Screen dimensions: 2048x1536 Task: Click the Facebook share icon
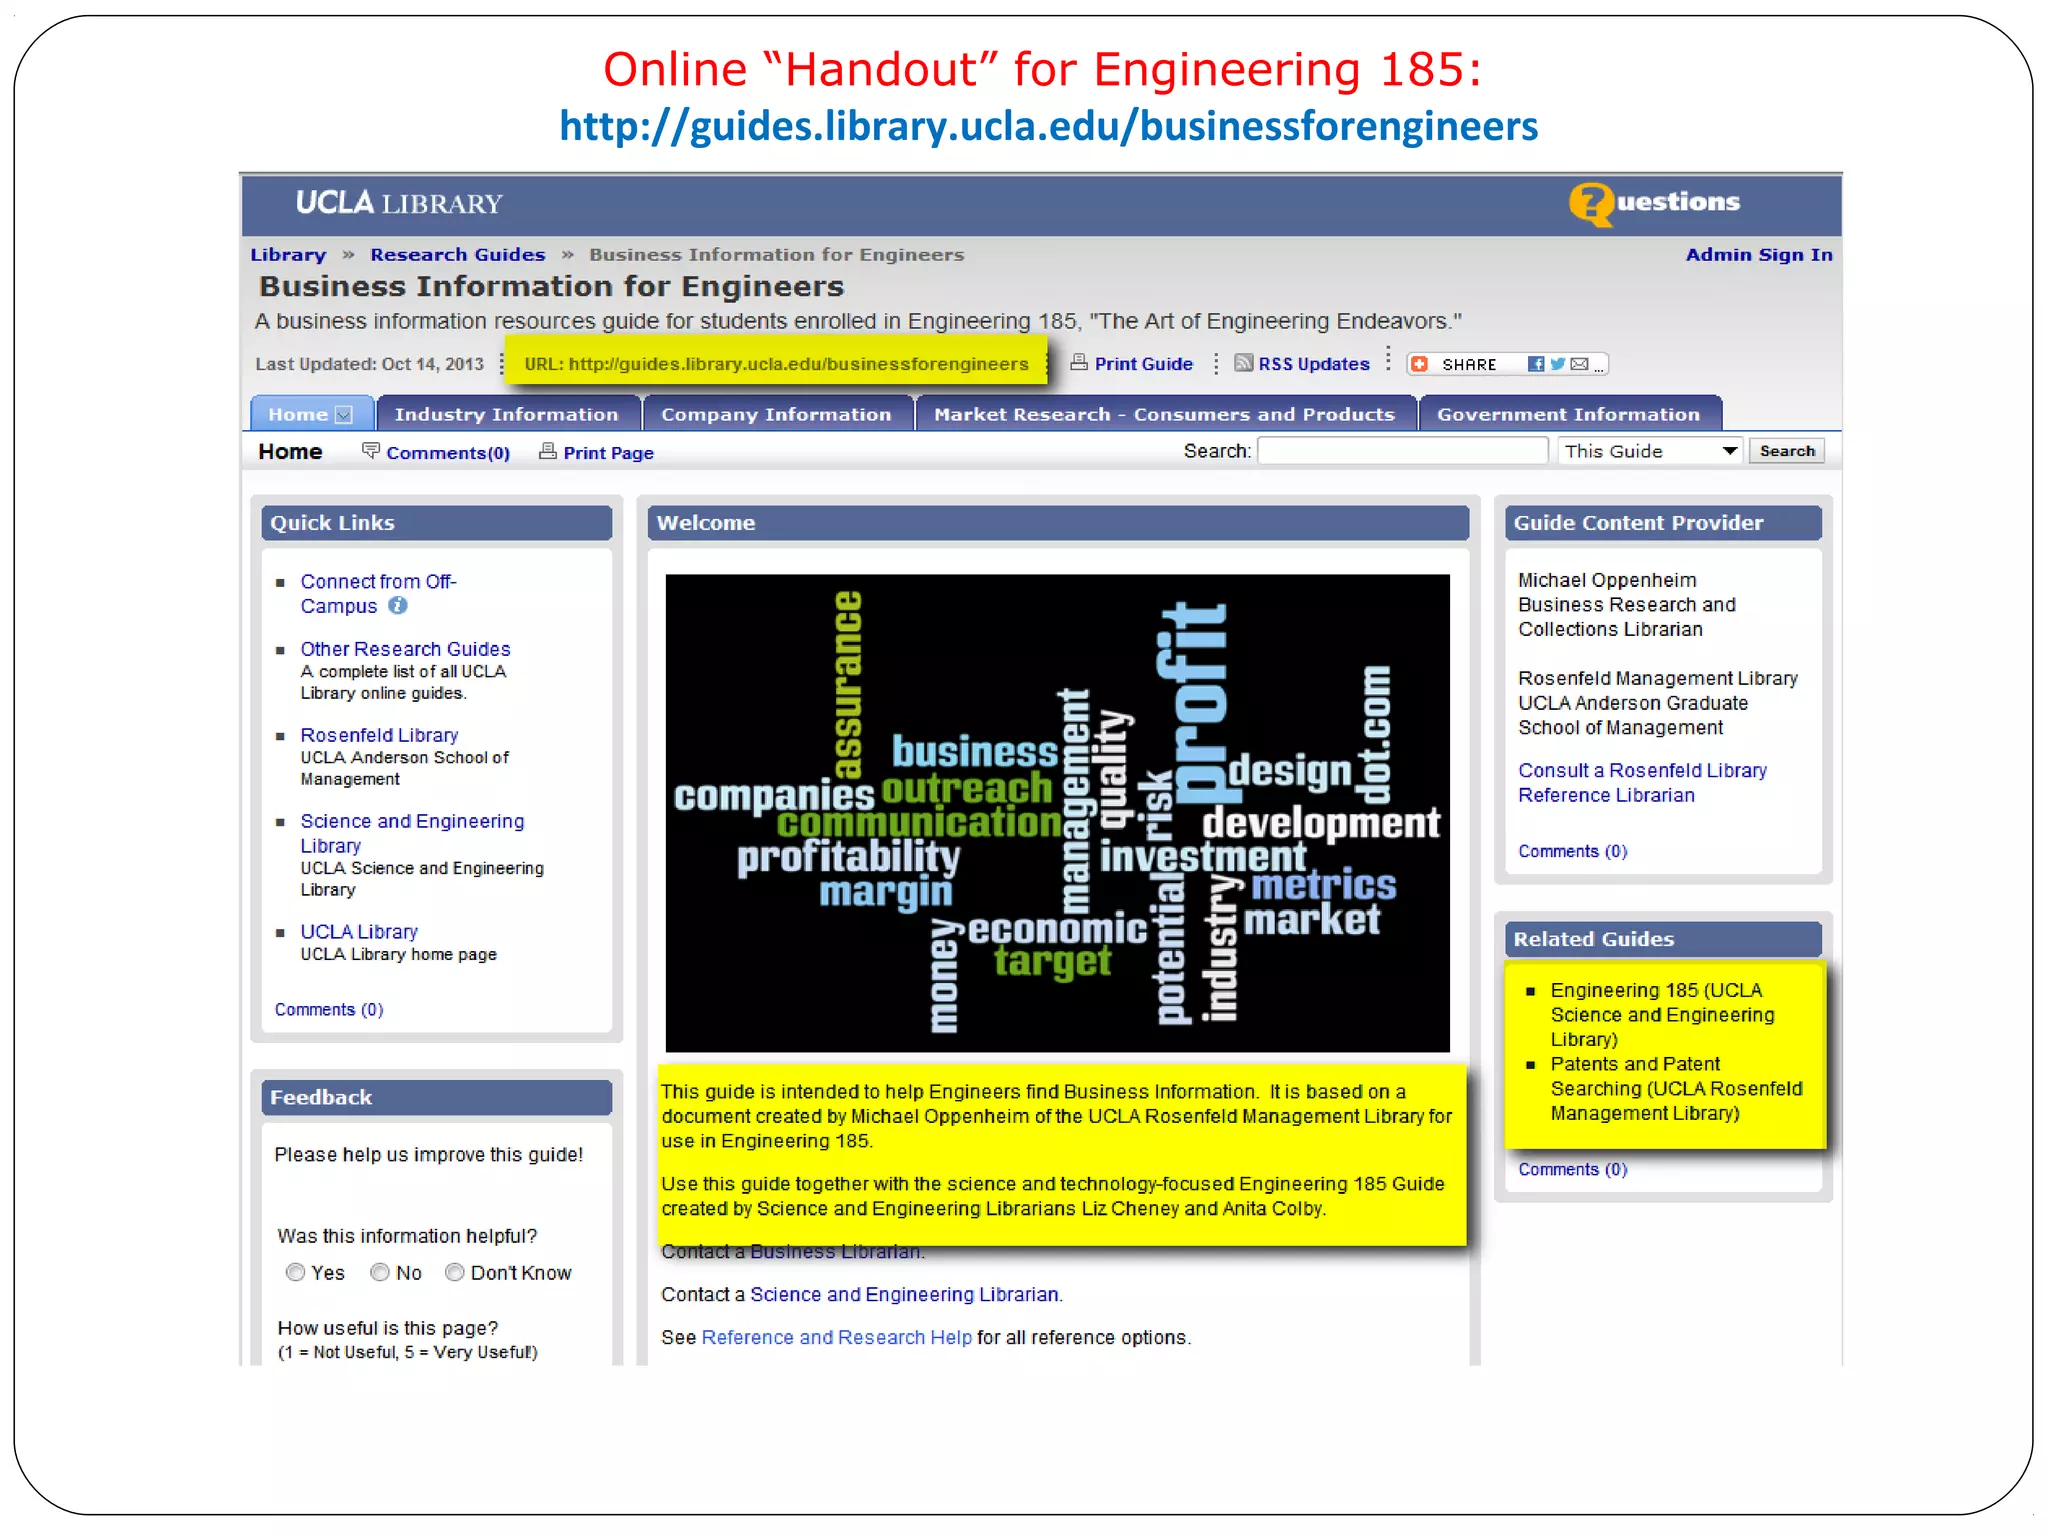pos(1536,364)
